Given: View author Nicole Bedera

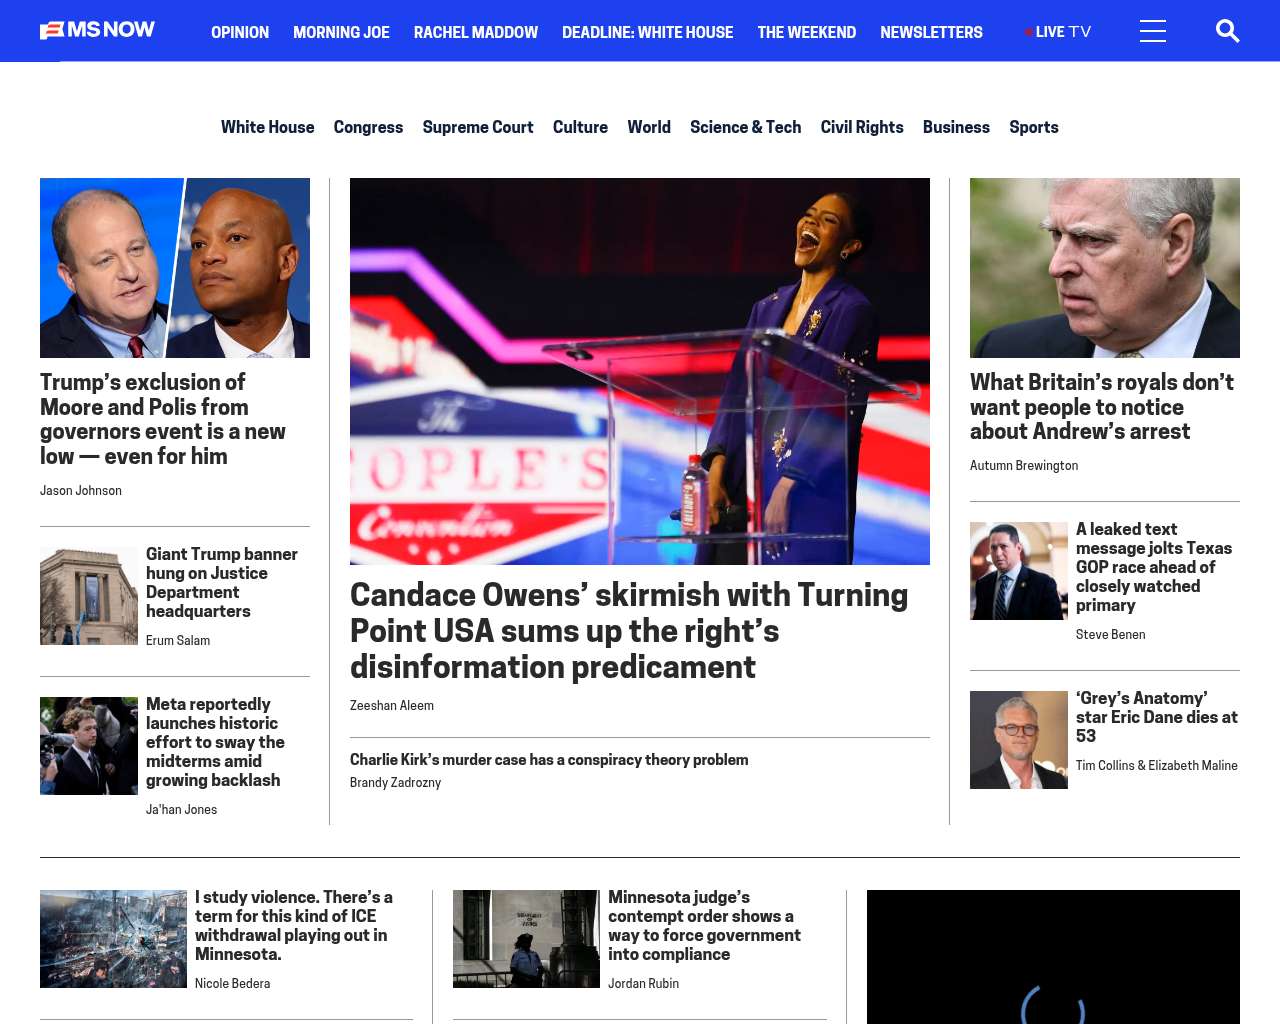Looking at the screenshot, I should click(232, 983).
